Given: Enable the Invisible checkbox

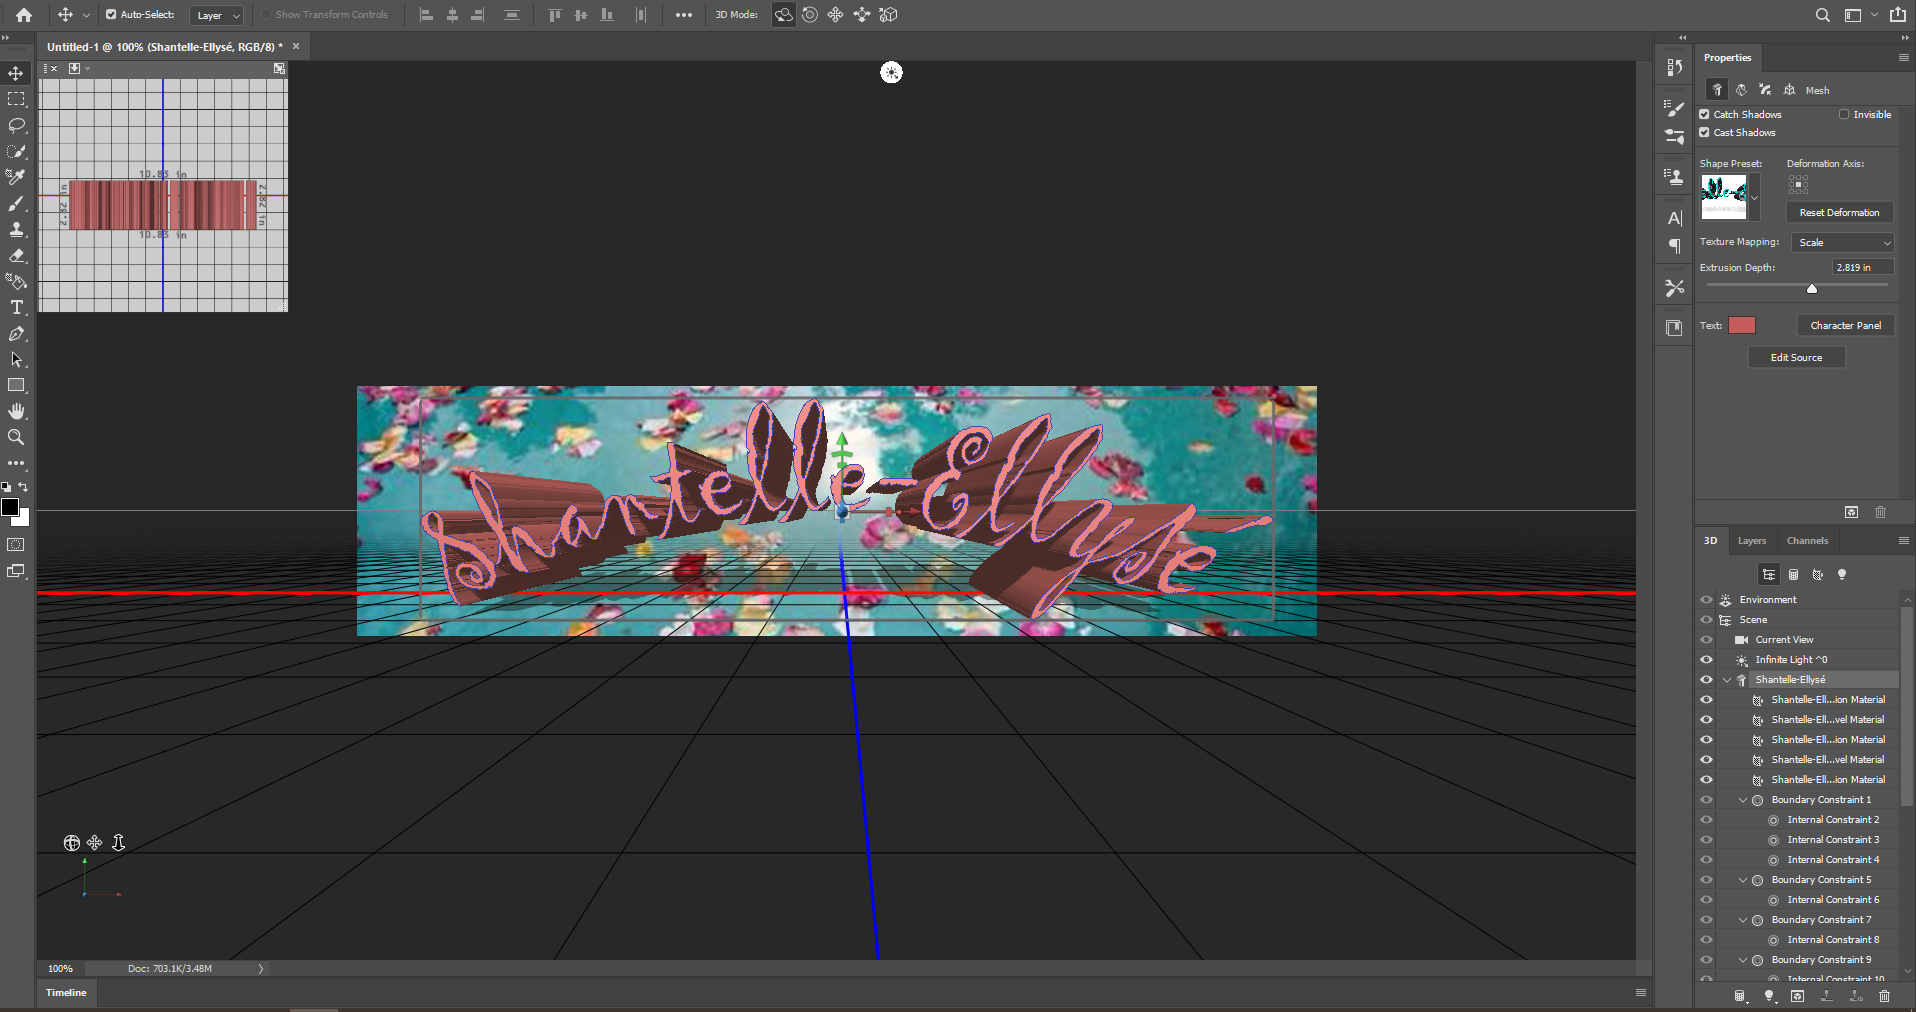Looking at the screenshot, I should click(1844, 114).
